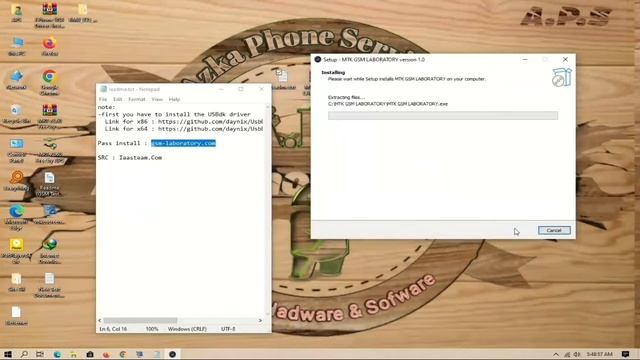Select the Internet Download Manager desktop icon
640x360 pixels.
pyautogui.click(x=49, y=251)
